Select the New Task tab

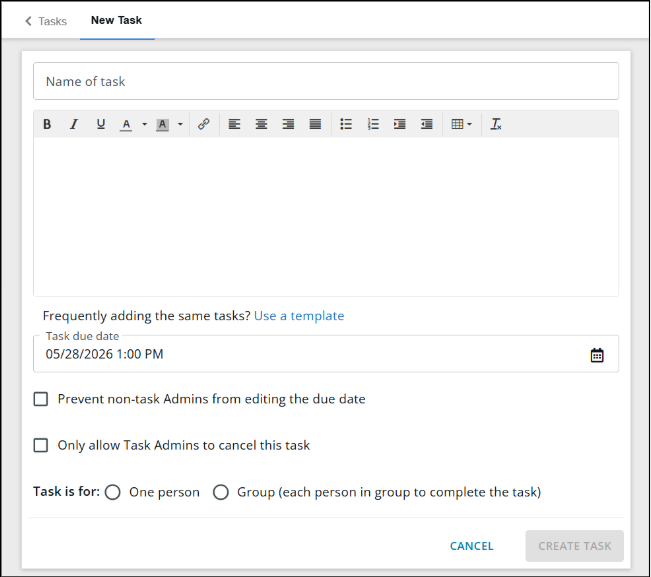click(x=117, y=20)
